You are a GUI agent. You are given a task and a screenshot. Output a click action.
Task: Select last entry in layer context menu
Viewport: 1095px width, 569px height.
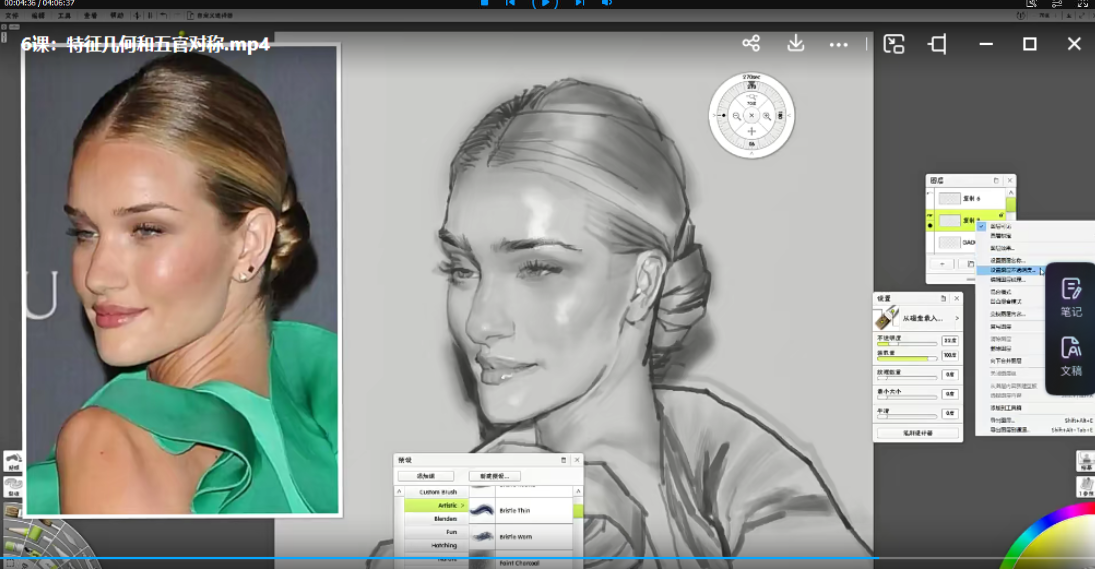1036,430
